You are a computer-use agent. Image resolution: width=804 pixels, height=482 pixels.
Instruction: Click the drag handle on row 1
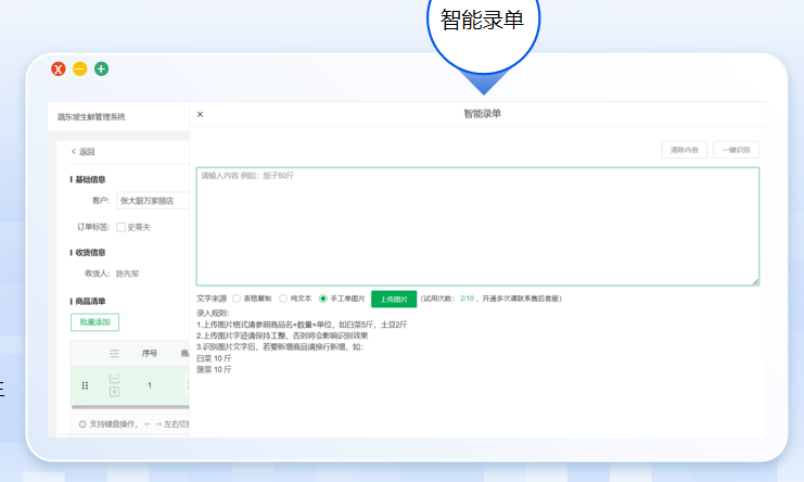[x=85, y=385]
